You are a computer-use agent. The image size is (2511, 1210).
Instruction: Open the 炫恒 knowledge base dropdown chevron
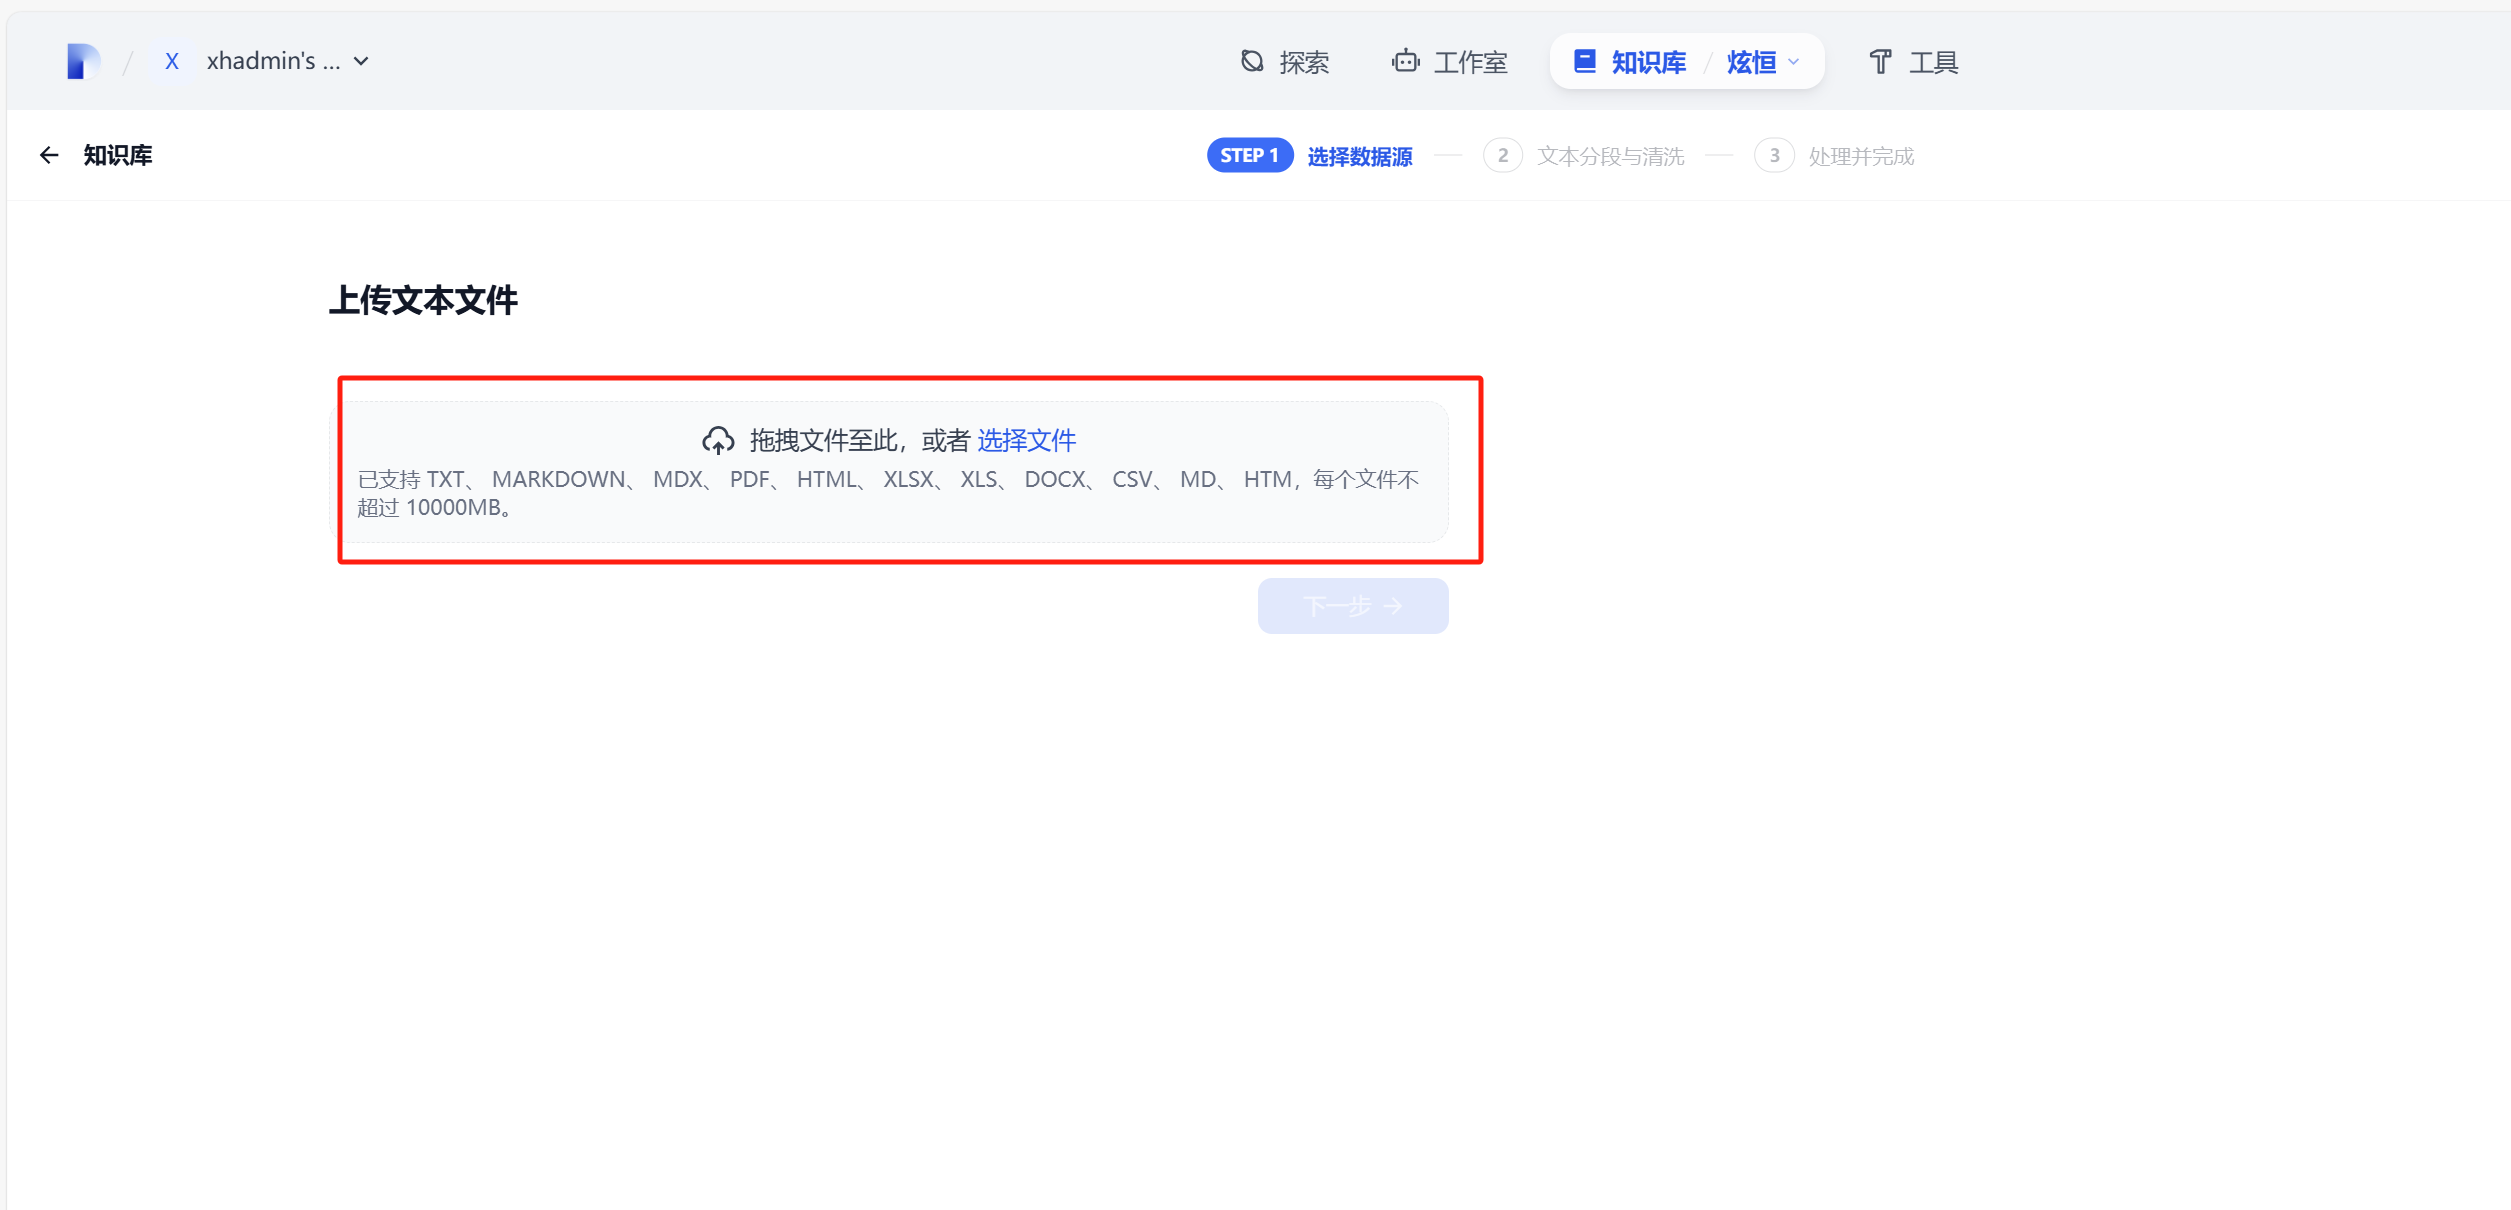point(1794,61)
